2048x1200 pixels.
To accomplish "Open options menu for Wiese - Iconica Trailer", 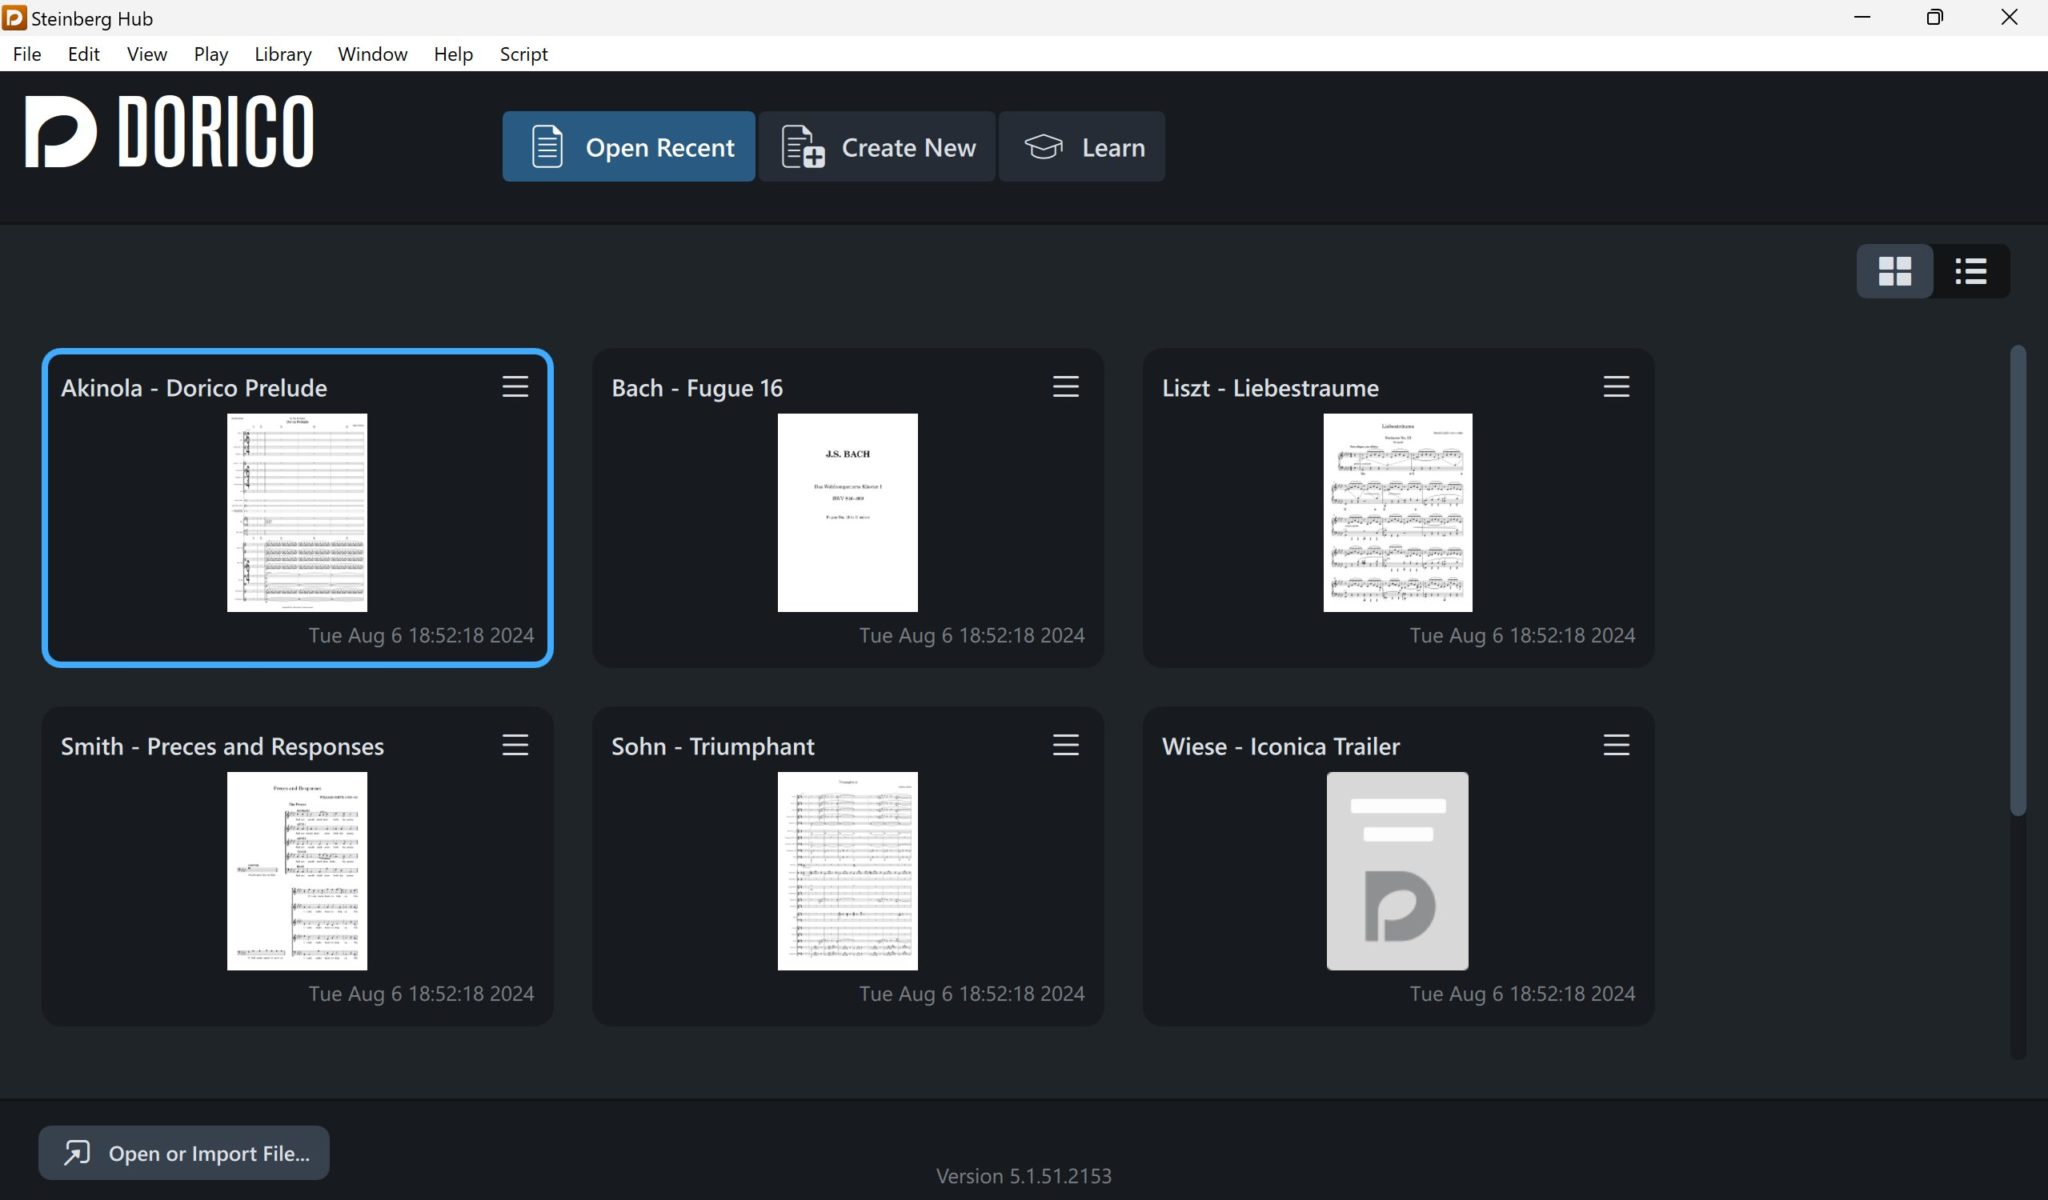I will click(x=1616, y=745).
